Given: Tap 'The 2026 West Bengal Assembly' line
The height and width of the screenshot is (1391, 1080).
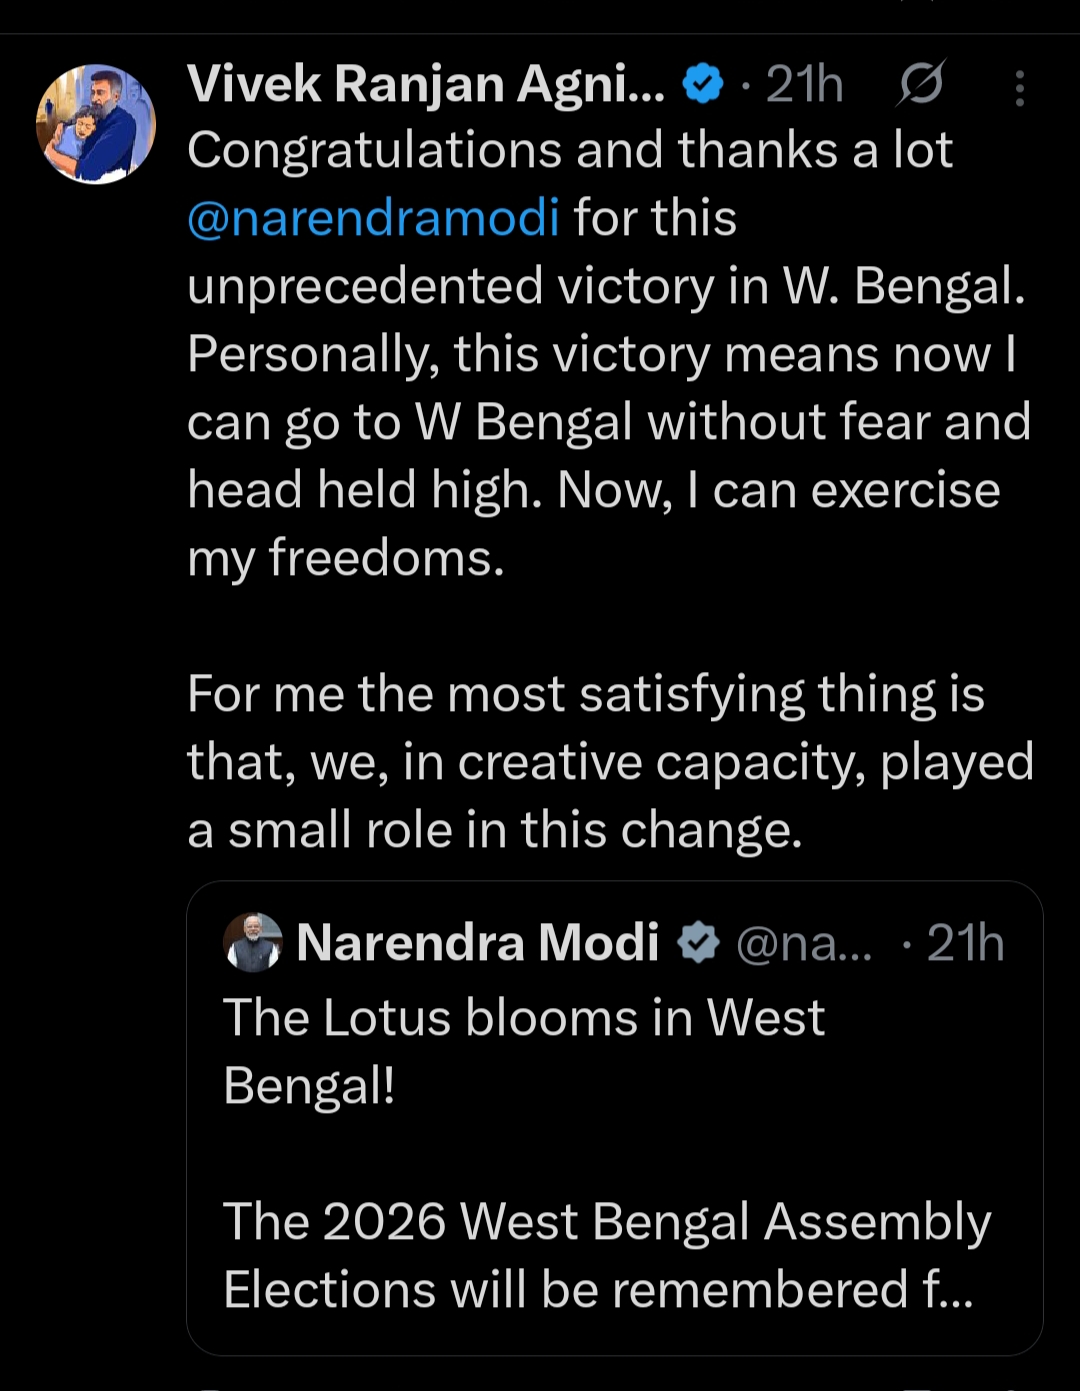Looking at the screenshot, I should point(607,1222).
